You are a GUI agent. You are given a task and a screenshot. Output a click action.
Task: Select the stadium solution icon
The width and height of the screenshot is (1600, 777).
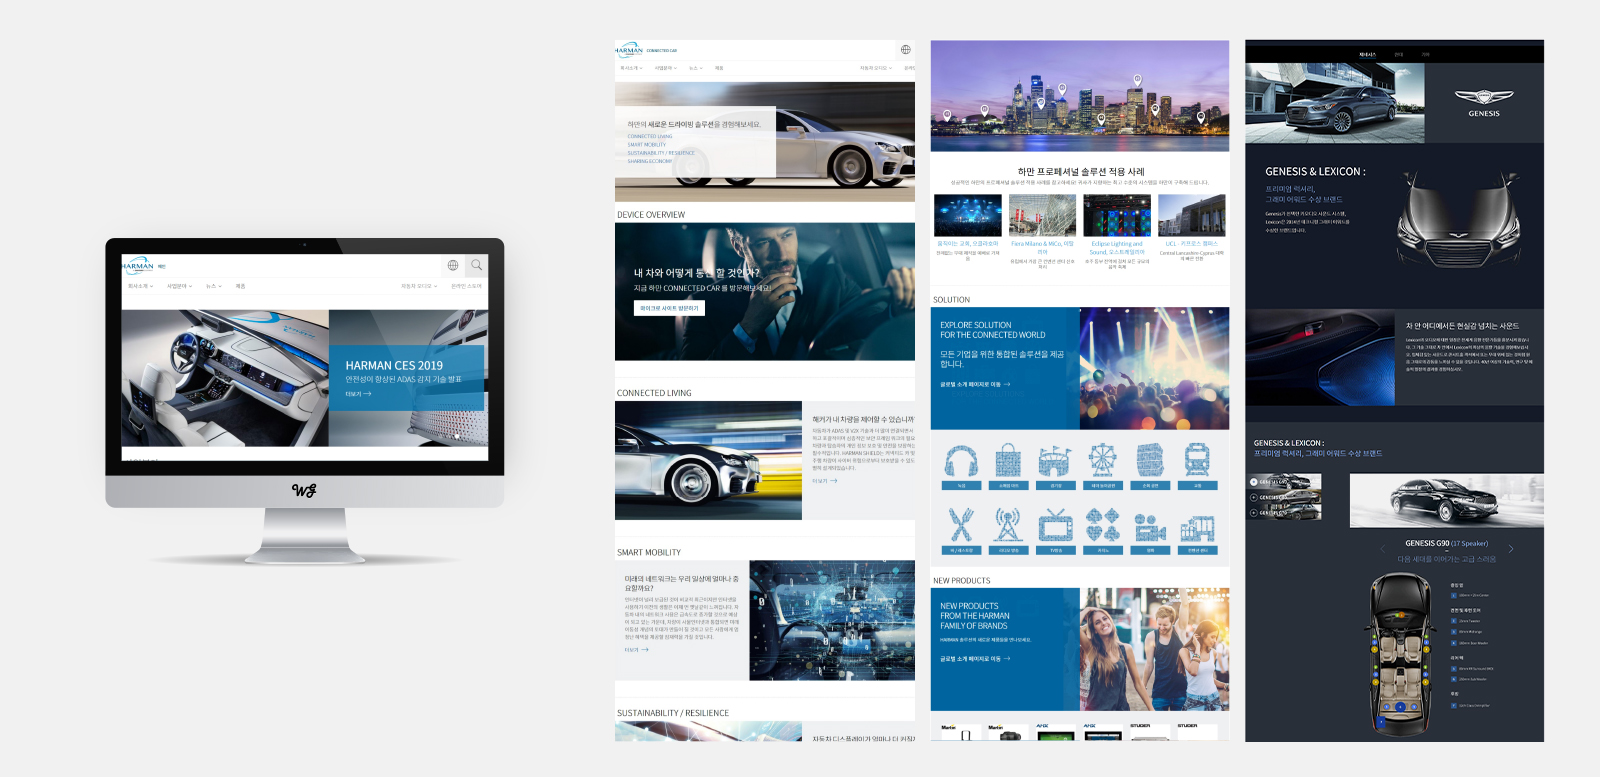coord(1055,461)
